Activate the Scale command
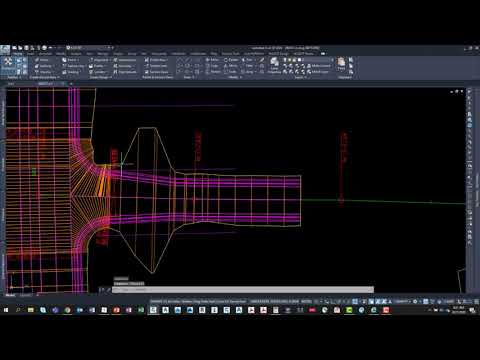480x360 pixels. point(231,71)
